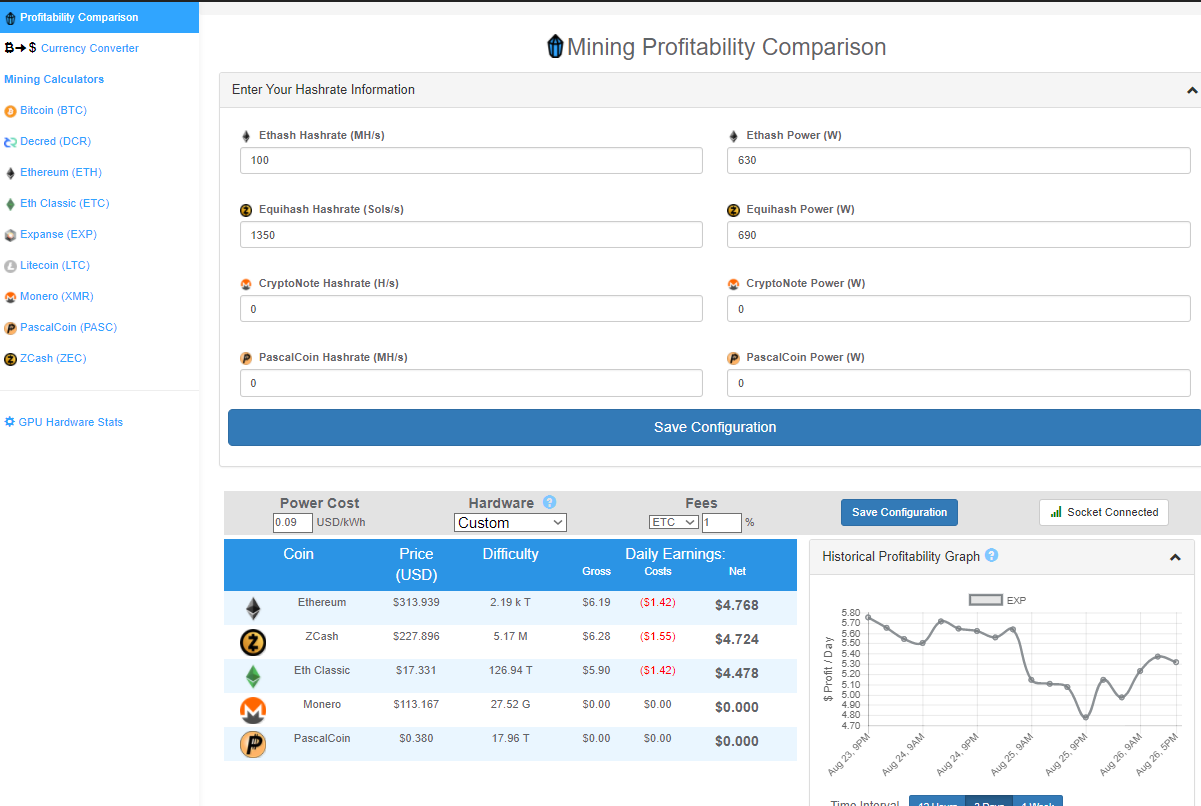Screen dimensions: 1201x806
Task: Click the Monero icon next to CryptoNote Hashrate label
Action: click(246, 284)
